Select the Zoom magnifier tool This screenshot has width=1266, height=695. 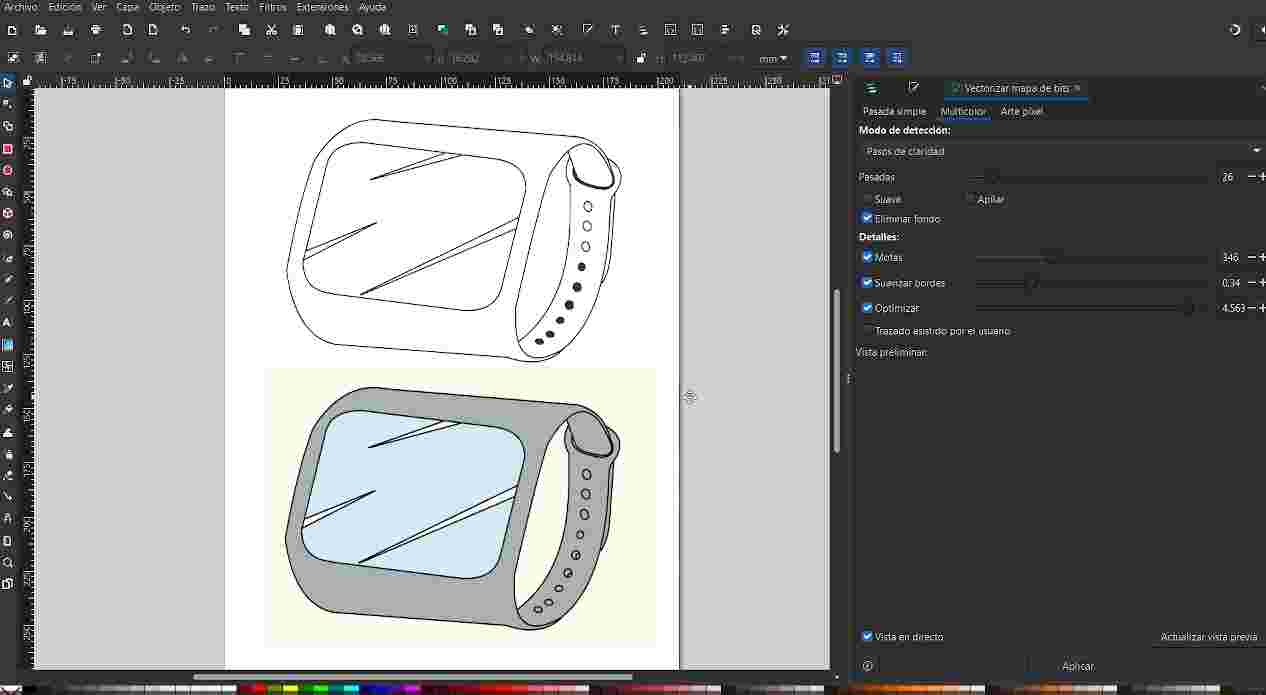point(8,562)
